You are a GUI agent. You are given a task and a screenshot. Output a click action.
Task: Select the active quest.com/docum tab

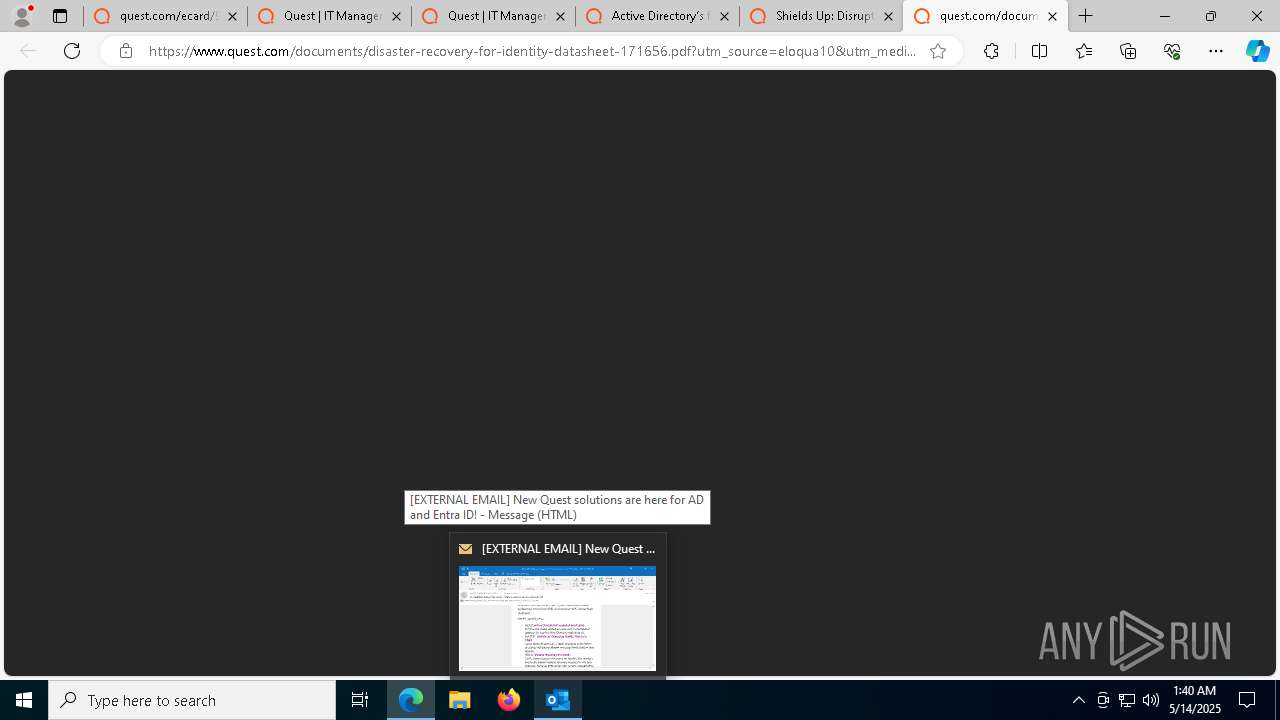click(x=985, y=16)
